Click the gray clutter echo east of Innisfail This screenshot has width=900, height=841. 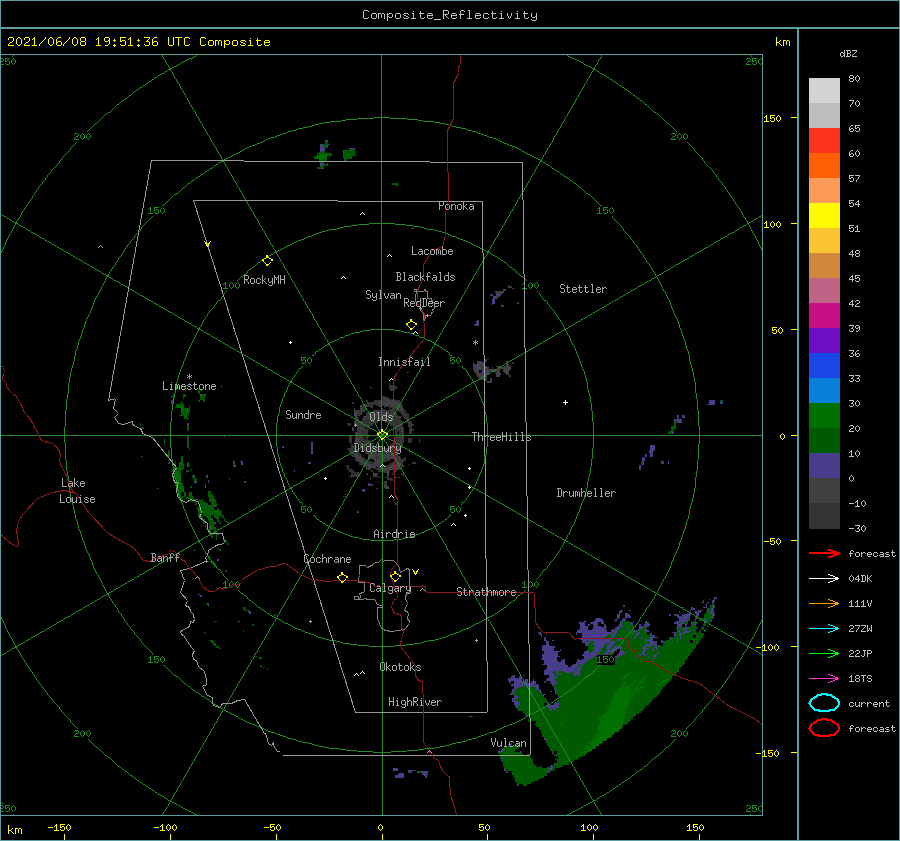[x=491, y=369]
